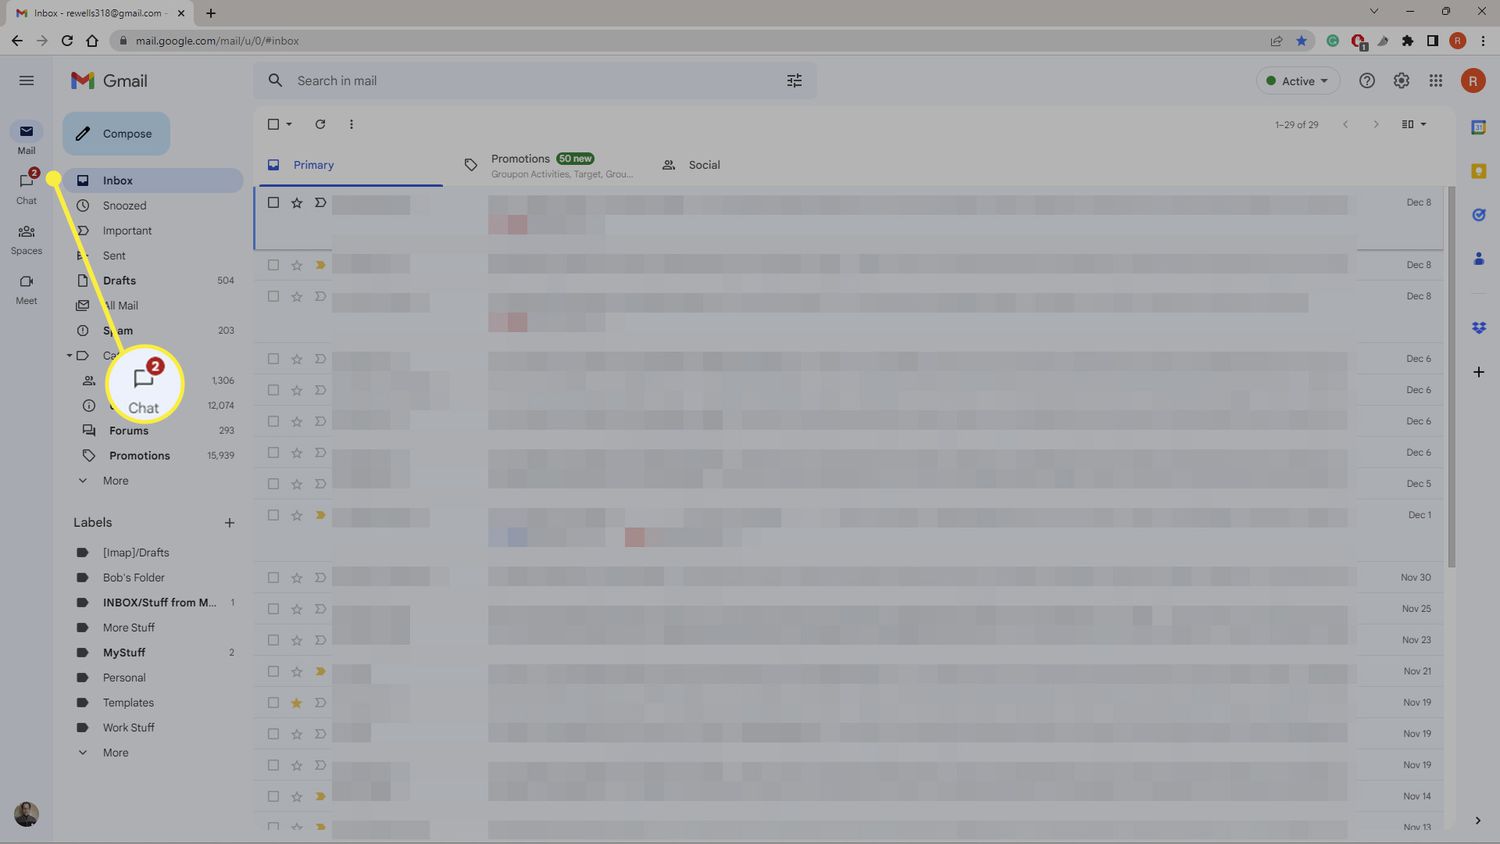Show search options filter icon
Screen dimensions: 1500x844
[794, 81]
